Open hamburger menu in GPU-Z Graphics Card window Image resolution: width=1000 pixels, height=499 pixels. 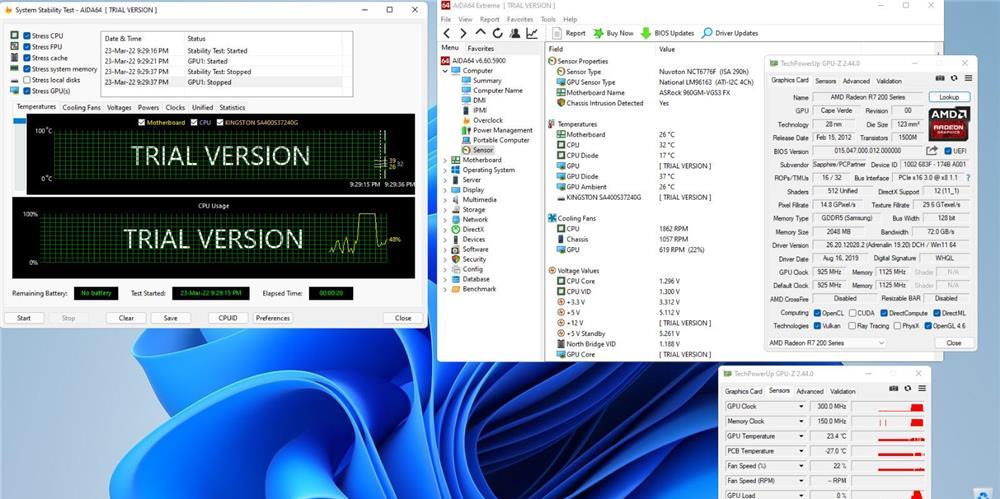point(967,78)
